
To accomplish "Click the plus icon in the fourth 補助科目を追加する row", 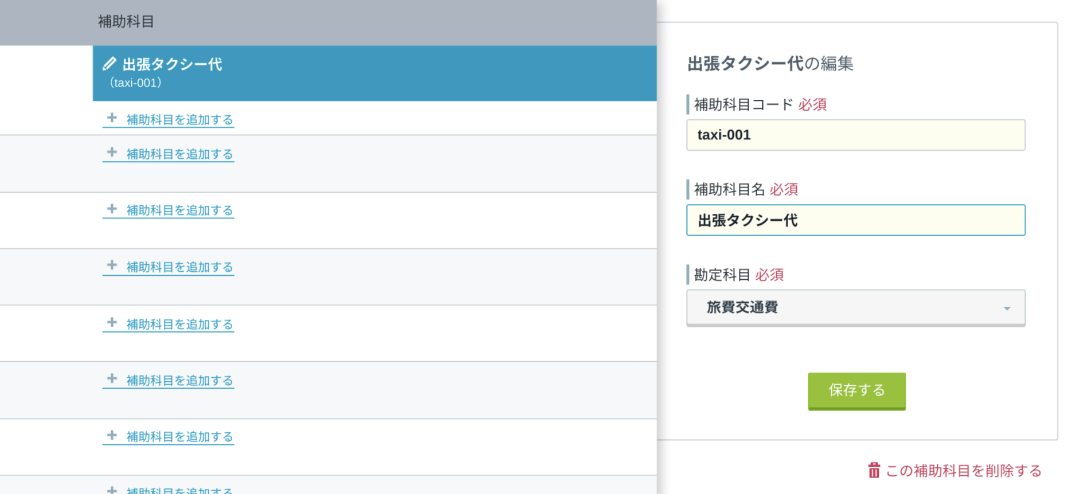I will (113, 266).
